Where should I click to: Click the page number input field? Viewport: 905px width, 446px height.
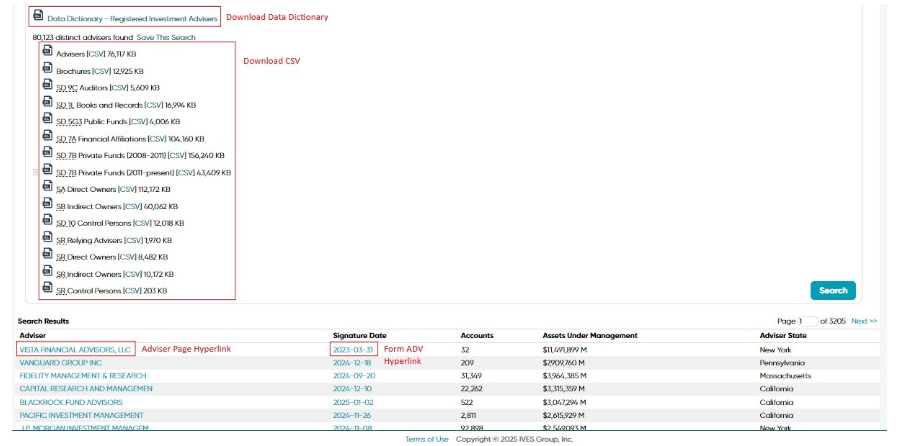[x=807, y=321]
